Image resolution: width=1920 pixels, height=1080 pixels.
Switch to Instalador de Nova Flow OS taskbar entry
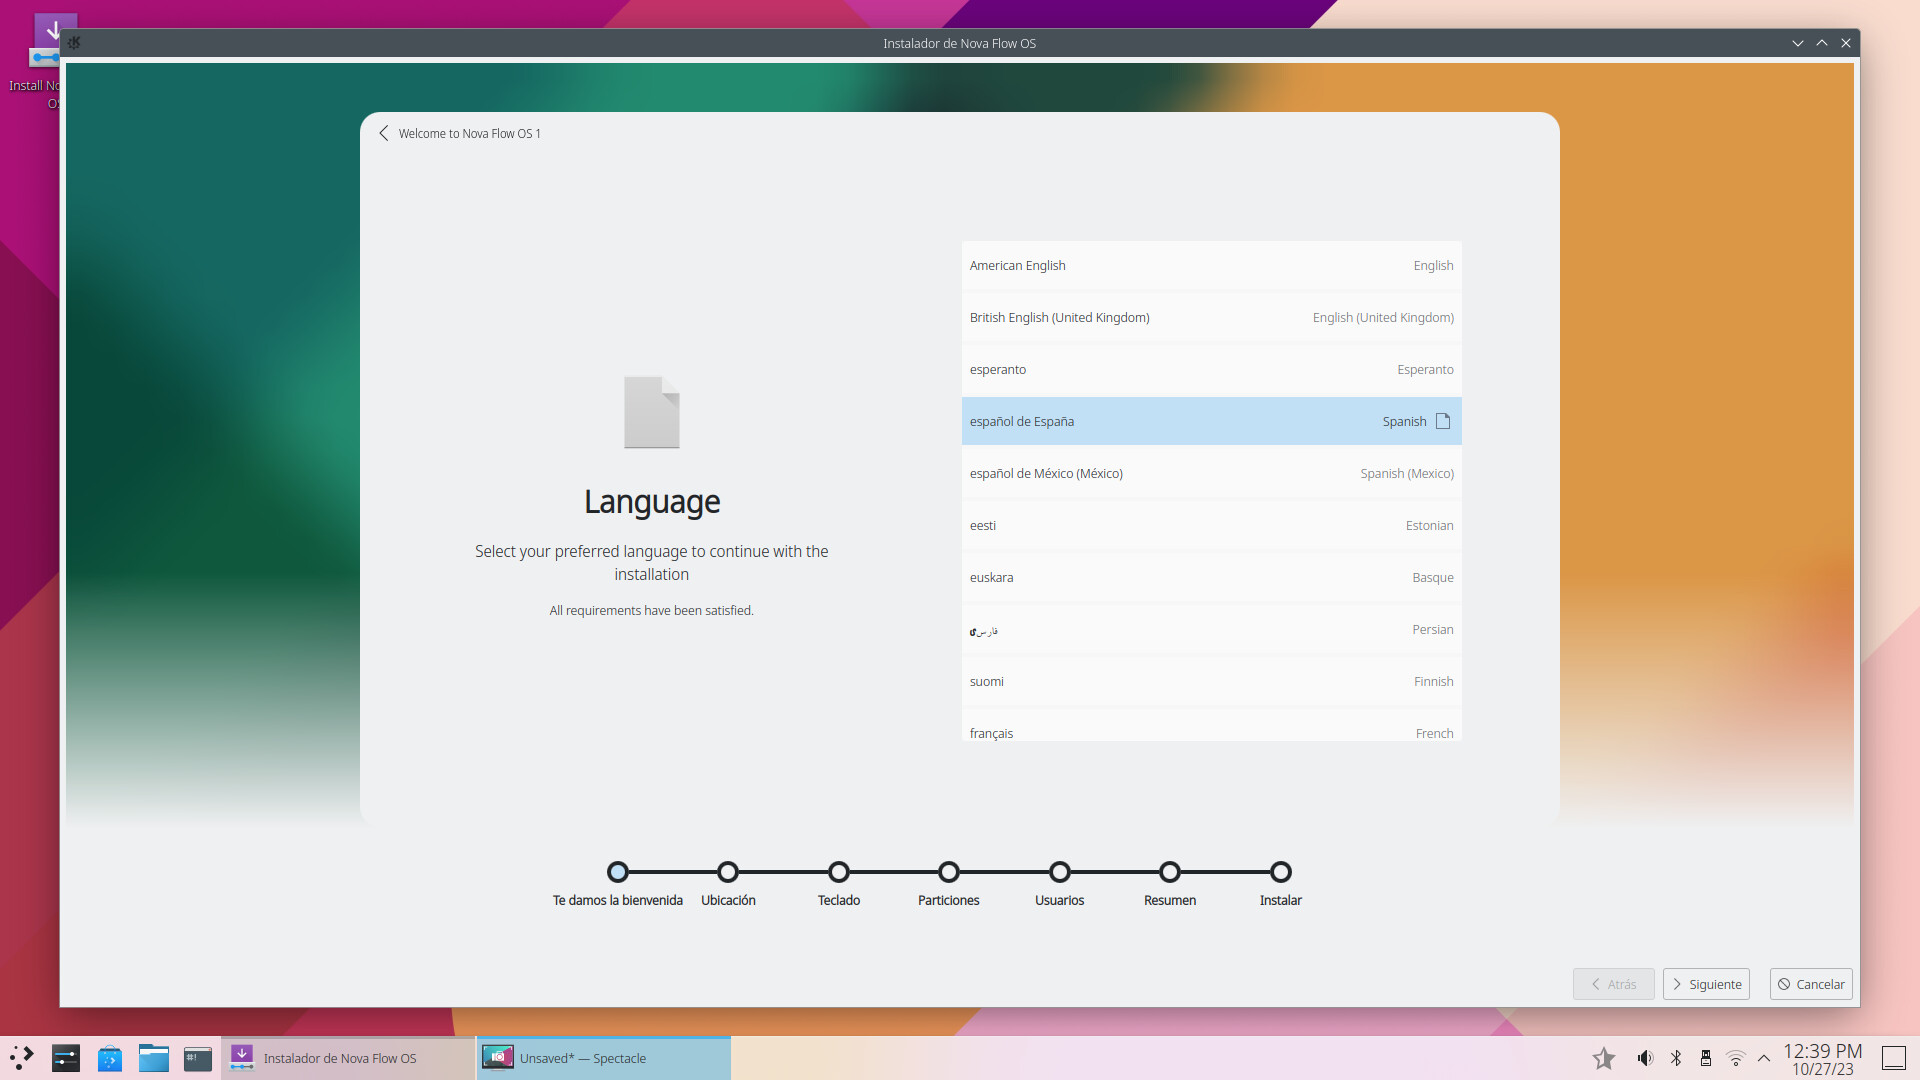coord(348,1058)
